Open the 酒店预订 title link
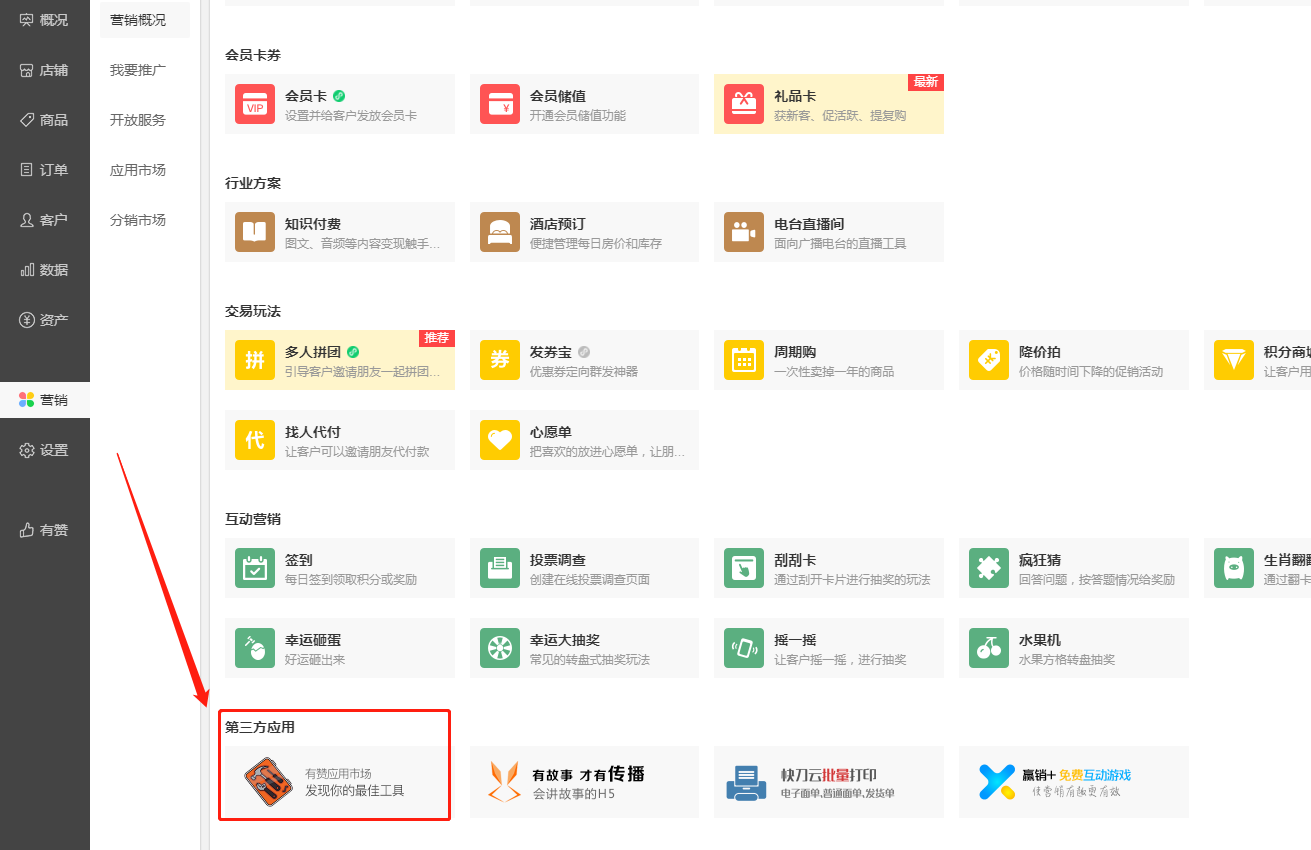 (558, 224)
